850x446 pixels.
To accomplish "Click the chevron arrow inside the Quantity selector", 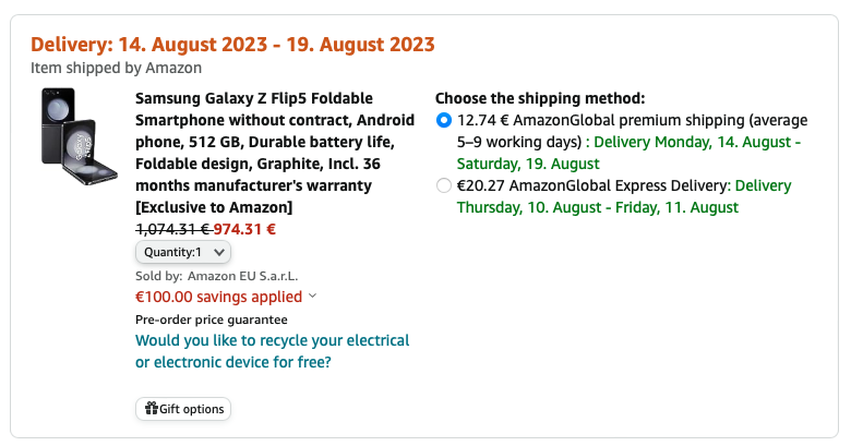I will pos(220,252).
